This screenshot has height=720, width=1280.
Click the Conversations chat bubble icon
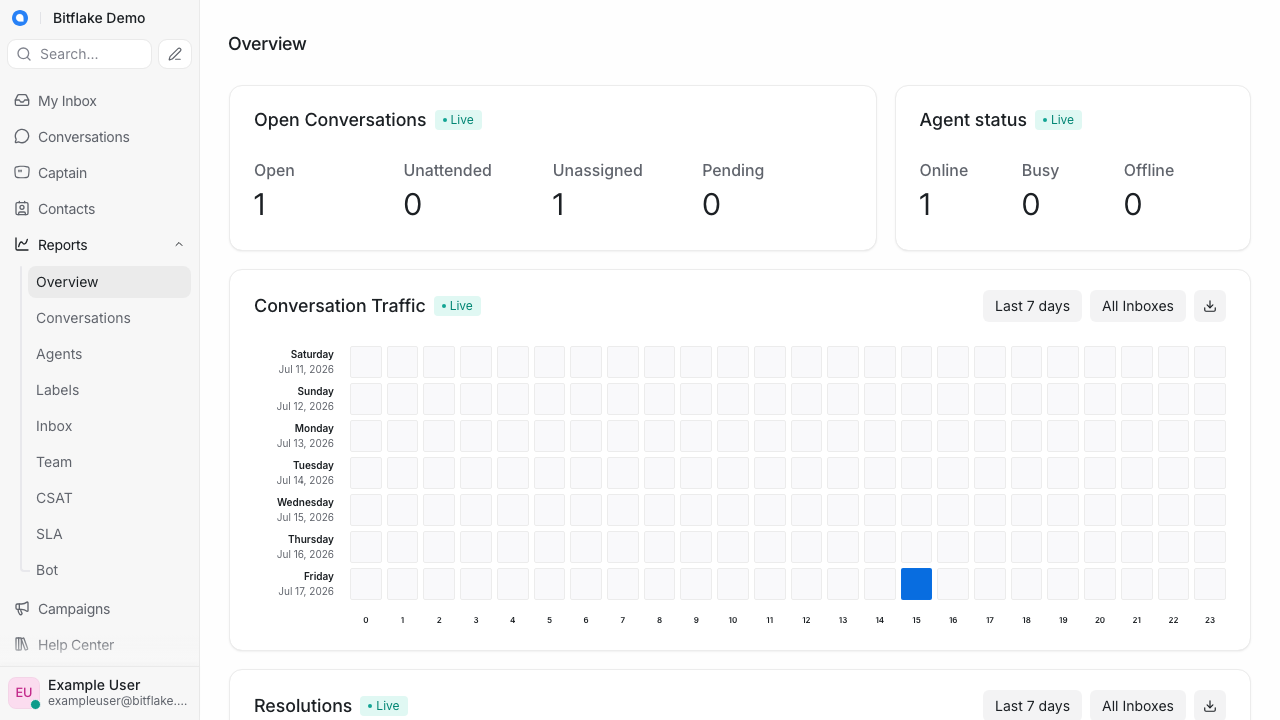click(x=22, y=137)
